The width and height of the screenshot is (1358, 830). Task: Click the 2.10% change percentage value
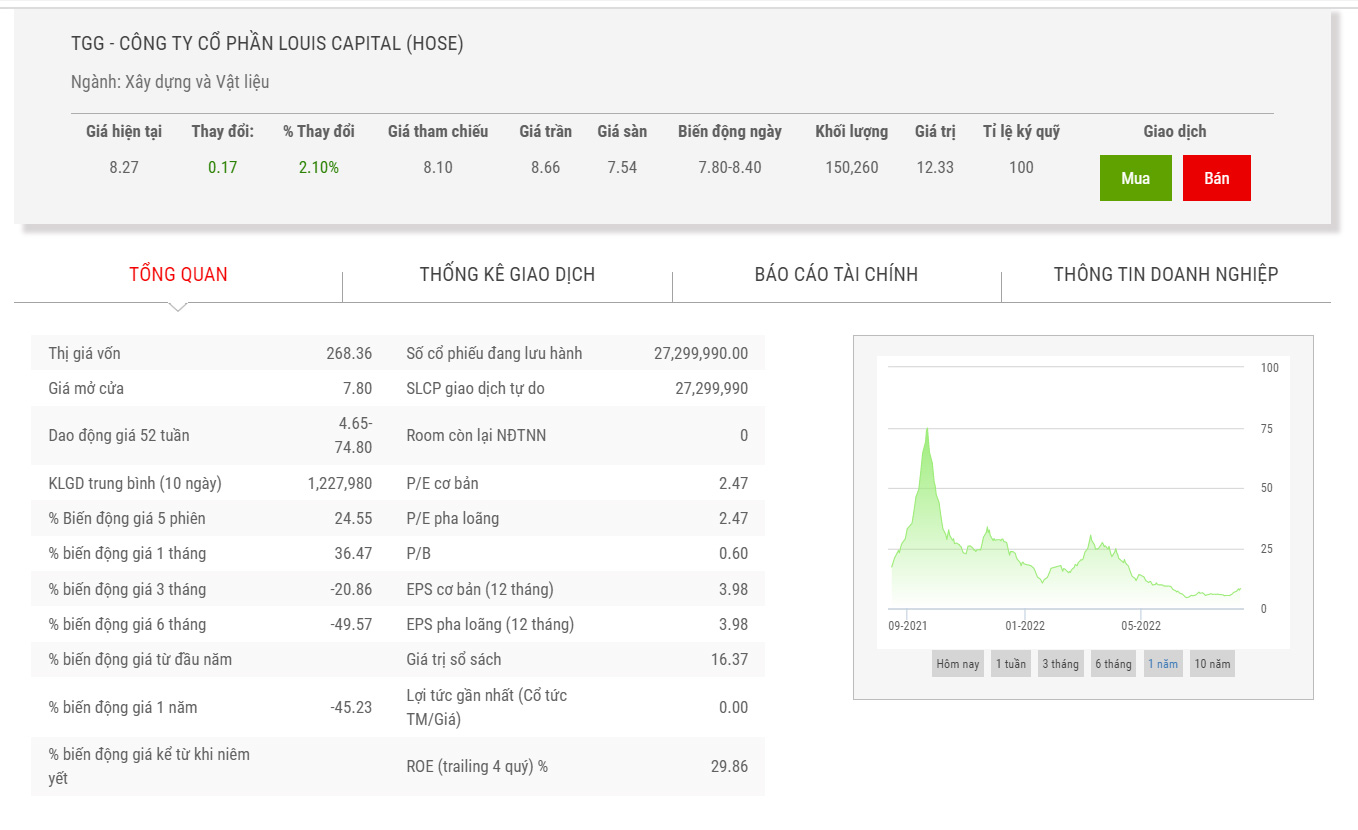point(318,167)
